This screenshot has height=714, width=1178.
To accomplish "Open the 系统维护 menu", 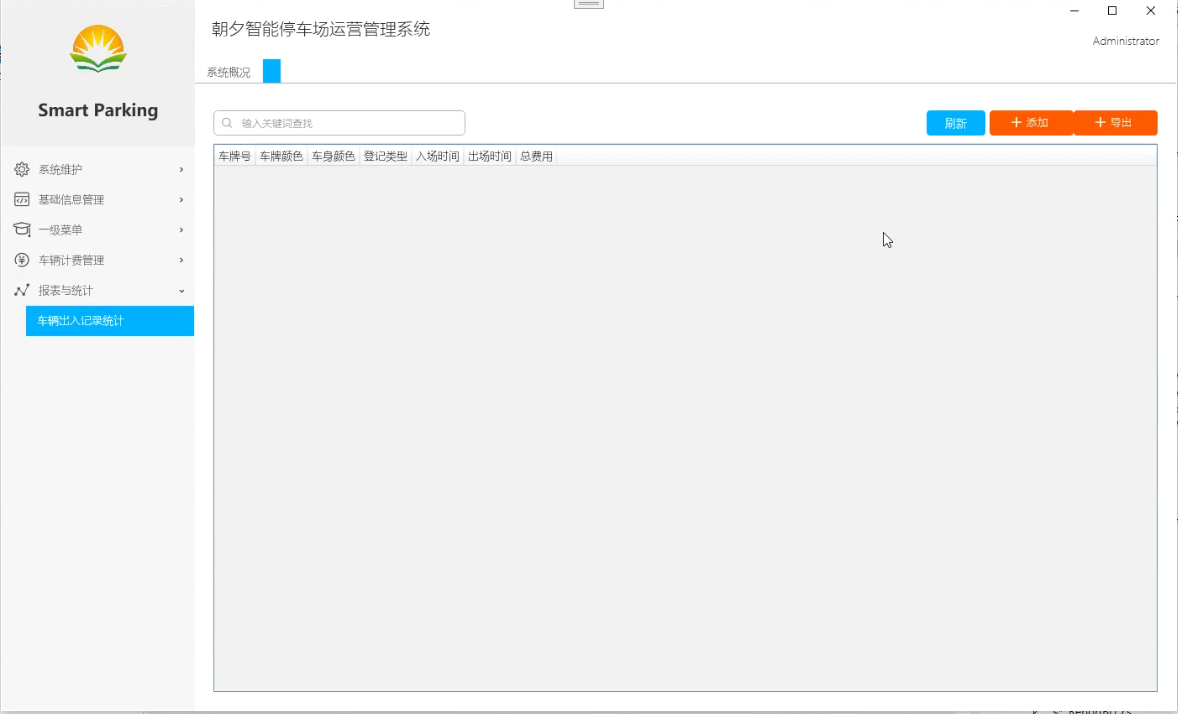I will point(98,170).
